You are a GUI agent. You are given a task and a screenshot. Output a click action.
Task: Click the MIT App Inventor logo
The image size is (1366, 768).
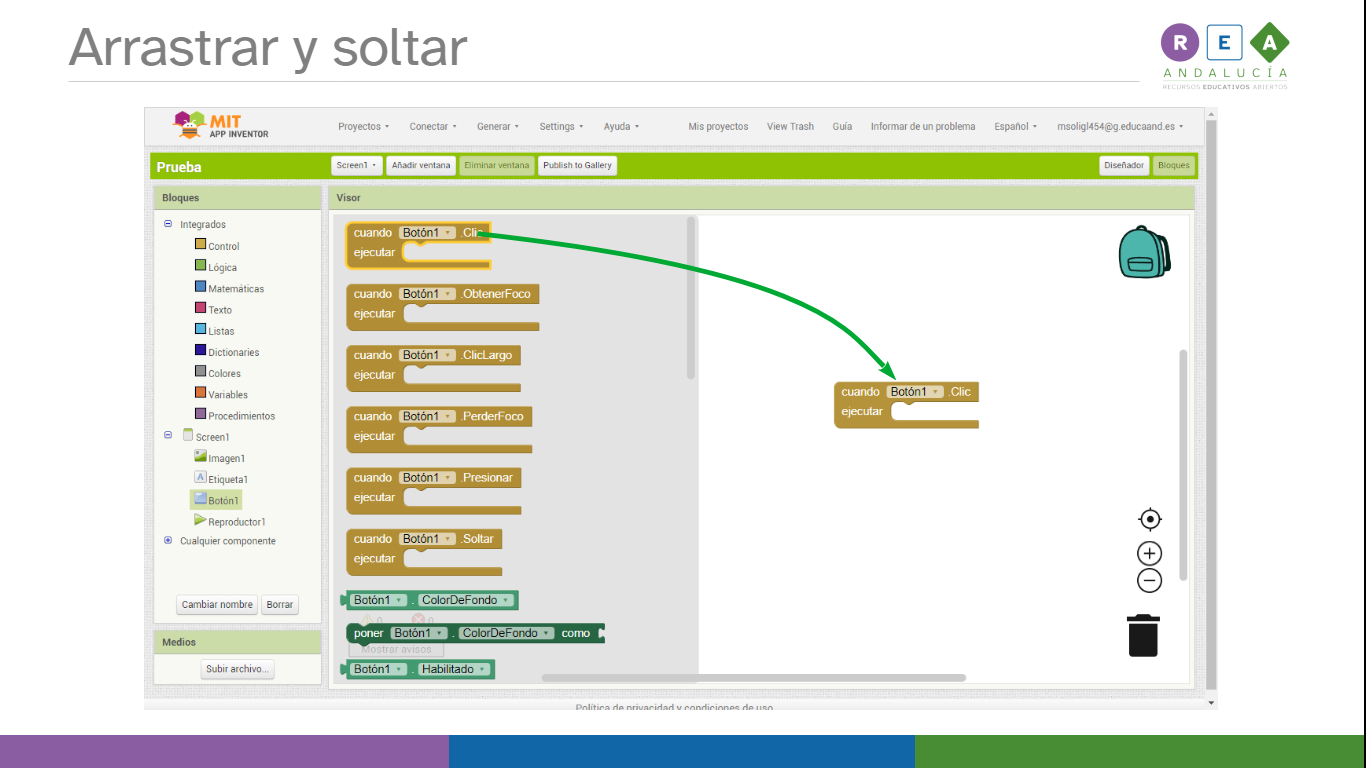(x=222, y=126)
